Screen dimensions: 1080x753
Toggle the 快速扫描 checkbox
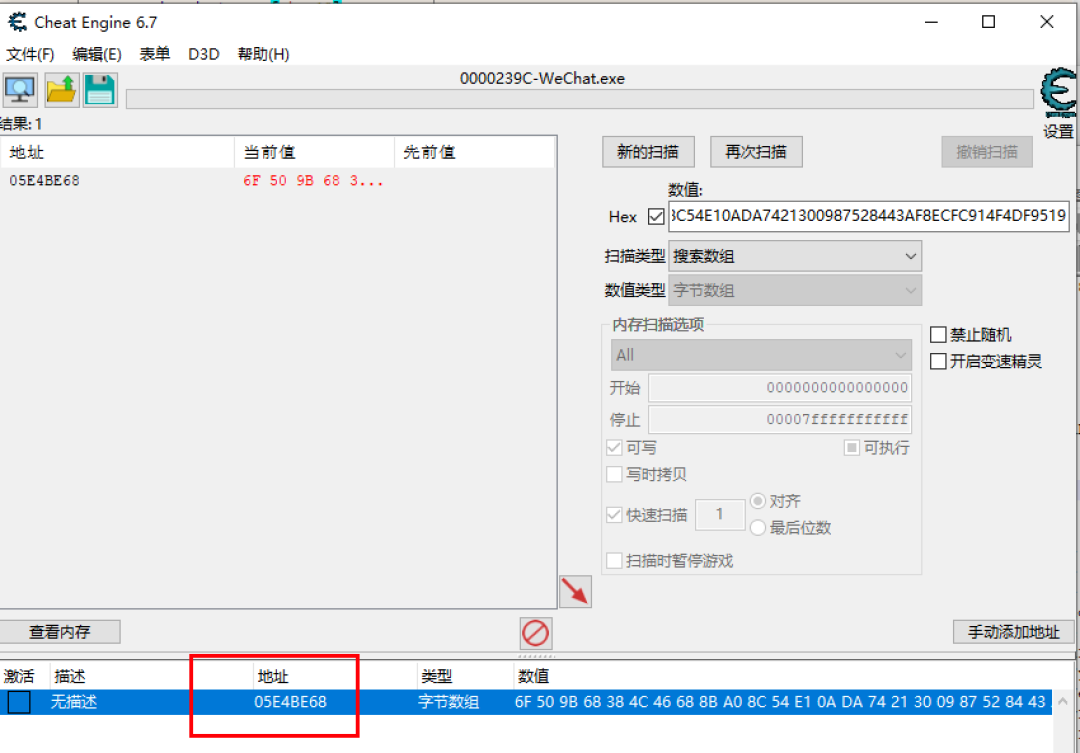click(x=614, y=515)
